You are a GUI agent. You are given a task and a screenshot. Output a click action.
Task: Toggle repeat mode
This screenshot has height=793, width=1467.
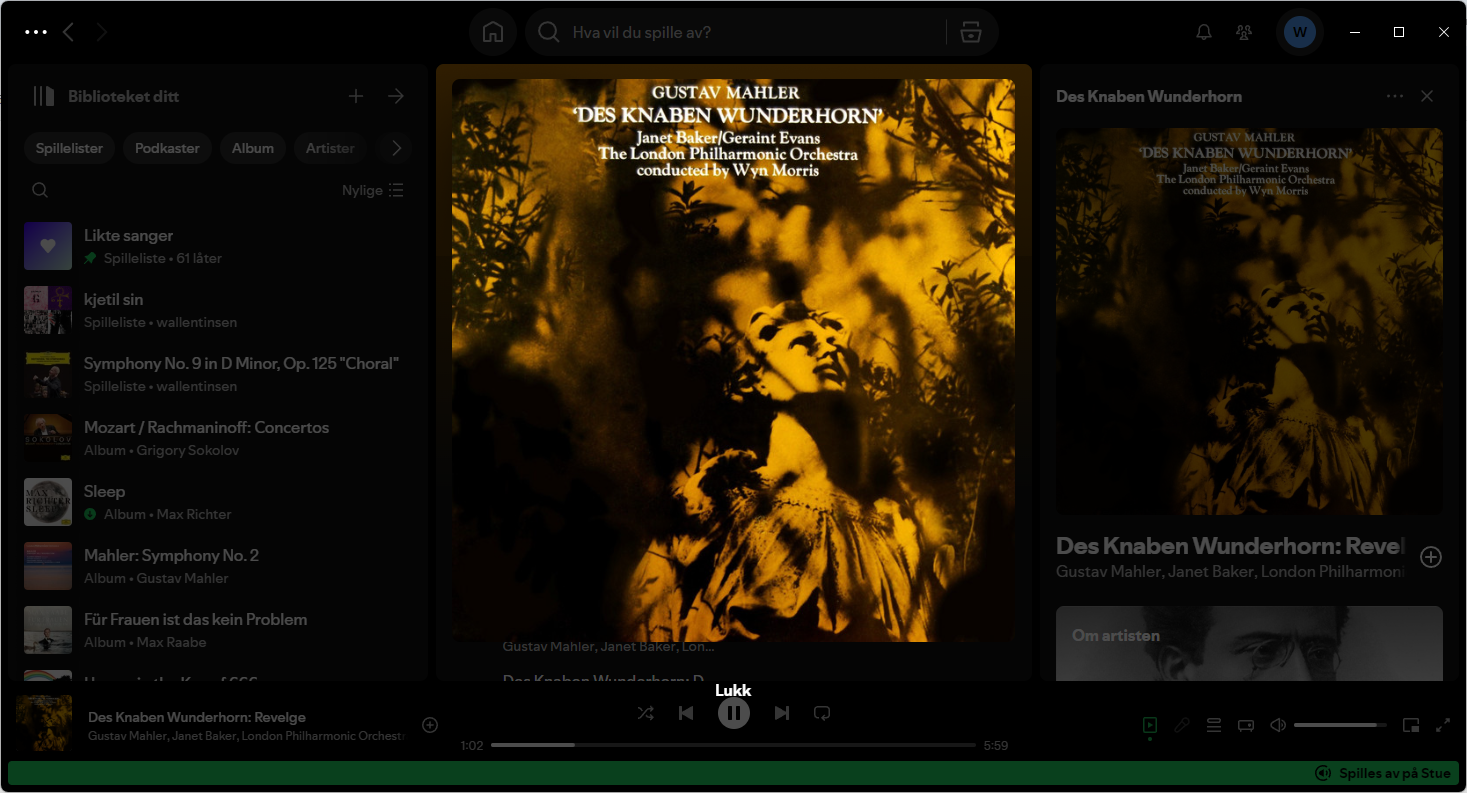point(822,713)
